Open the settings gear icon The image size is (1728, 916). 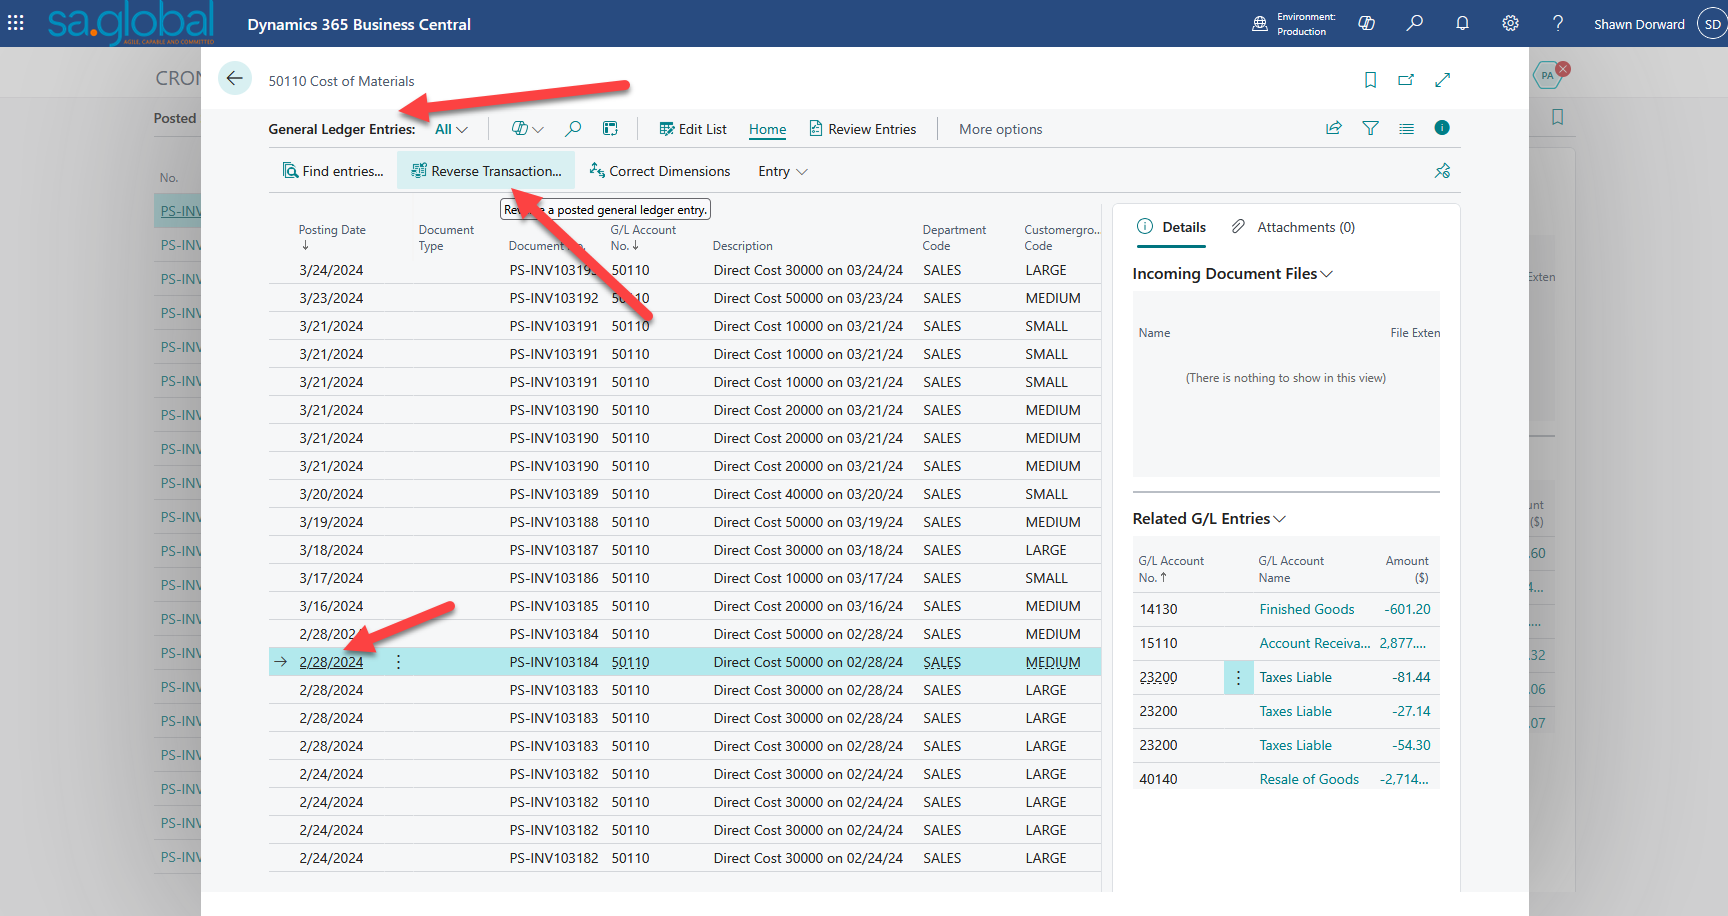1510,24
